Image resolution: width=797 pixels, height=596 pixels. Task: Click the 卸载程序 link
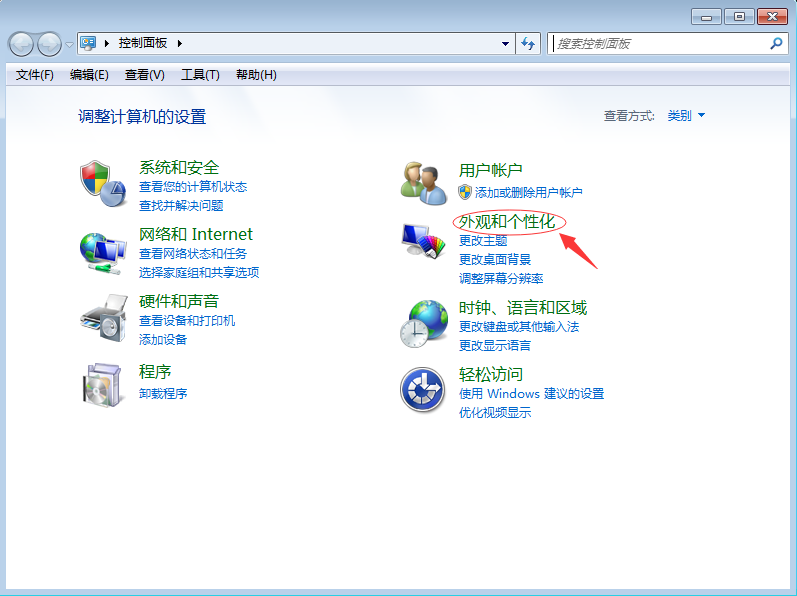[163, 393]
